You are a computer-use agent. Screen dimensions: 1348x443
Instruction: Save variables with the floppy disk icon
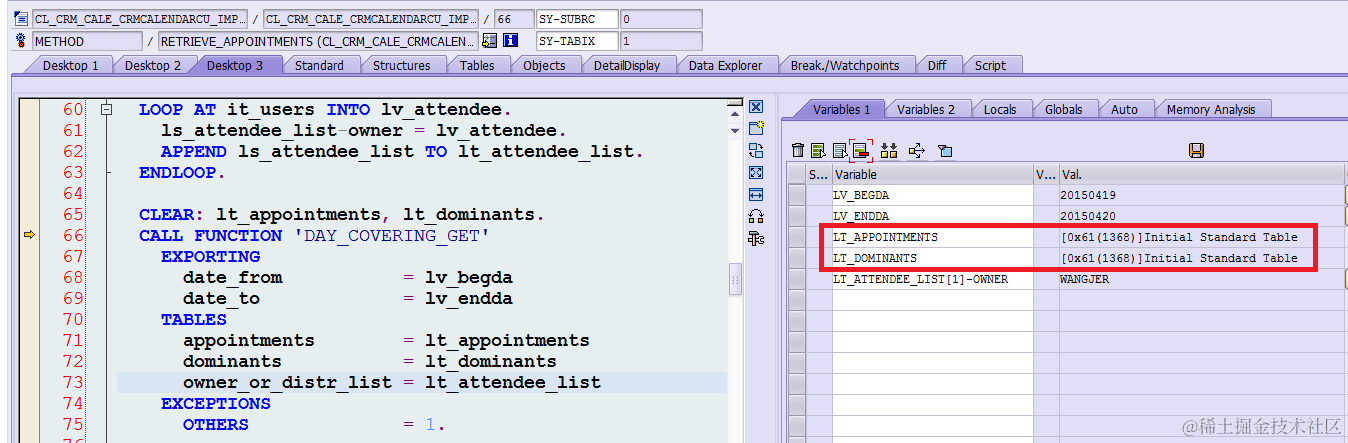click(x=1196, y=150)
